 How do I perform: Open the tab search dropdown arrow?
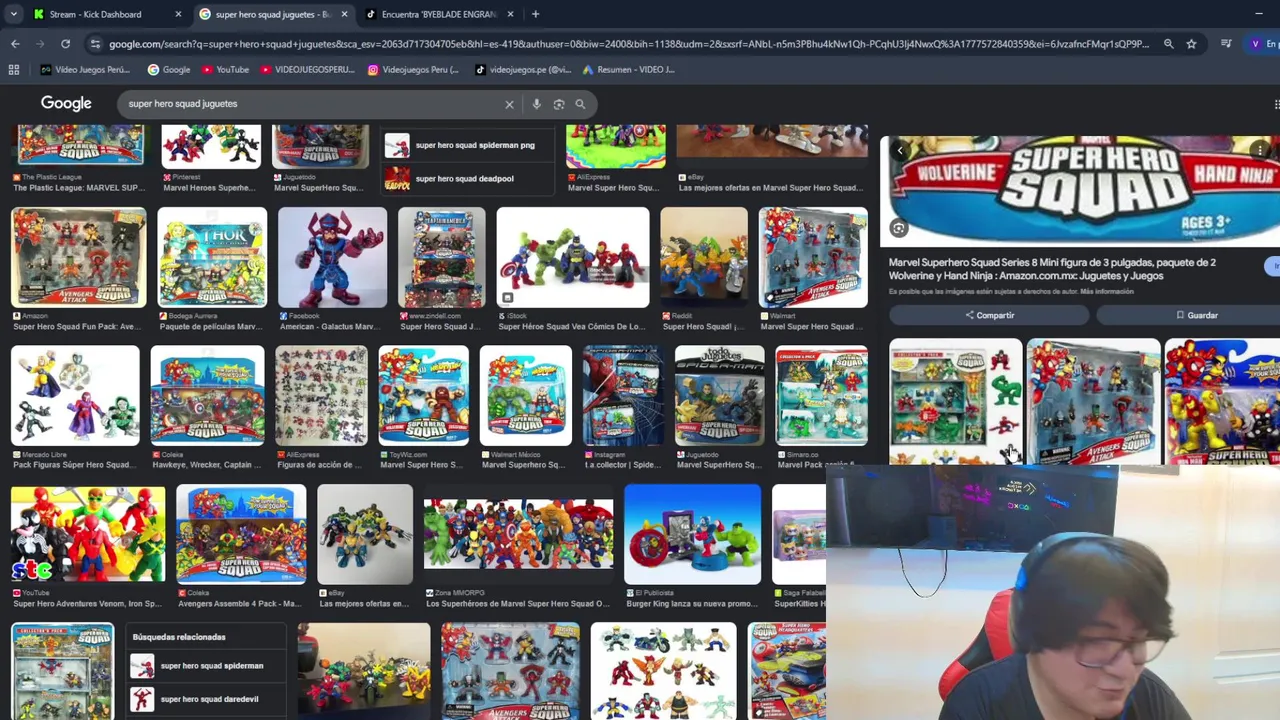14,14
